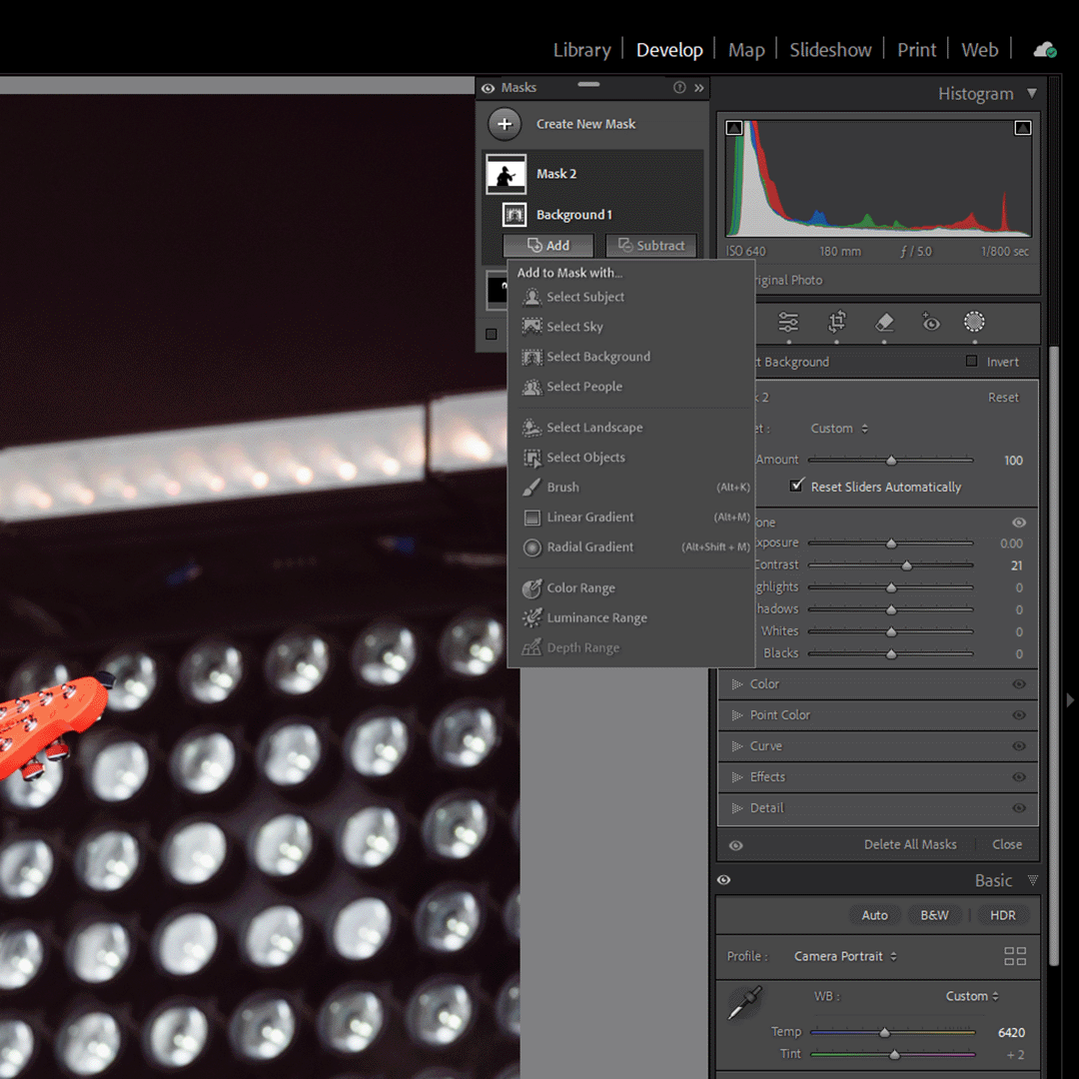Select the Mask 2 thumbnail
The height and width of the screenshot is (1079, 1079).
coord(506,174)
